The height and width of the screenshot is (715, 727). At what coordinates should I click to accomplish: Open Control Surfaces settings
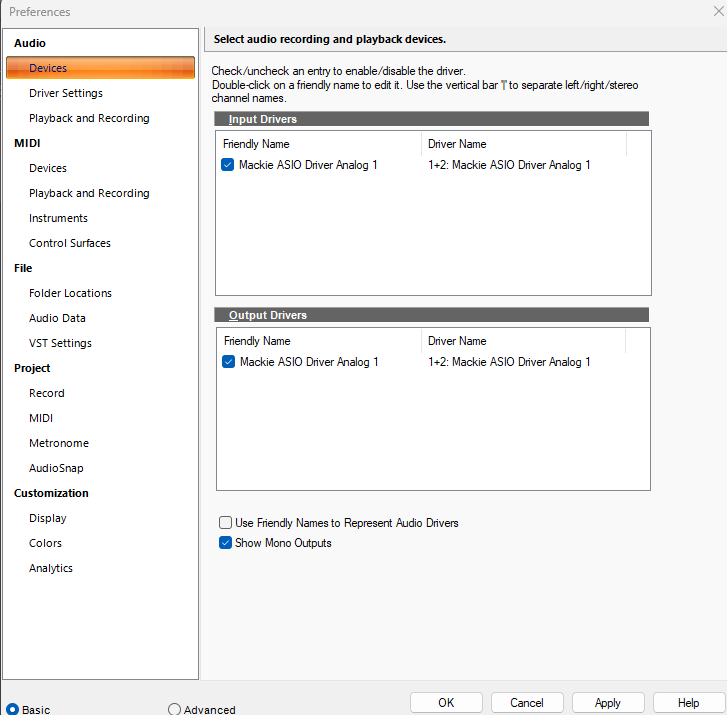coord(70,243)
